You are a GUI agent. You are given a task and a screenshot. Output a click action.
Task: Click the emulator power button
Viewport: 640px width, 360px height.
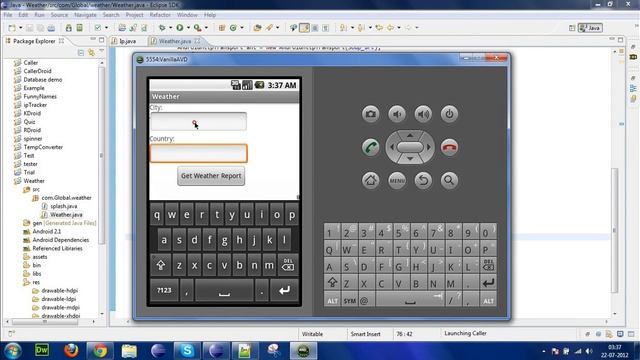tap(449, 114)
